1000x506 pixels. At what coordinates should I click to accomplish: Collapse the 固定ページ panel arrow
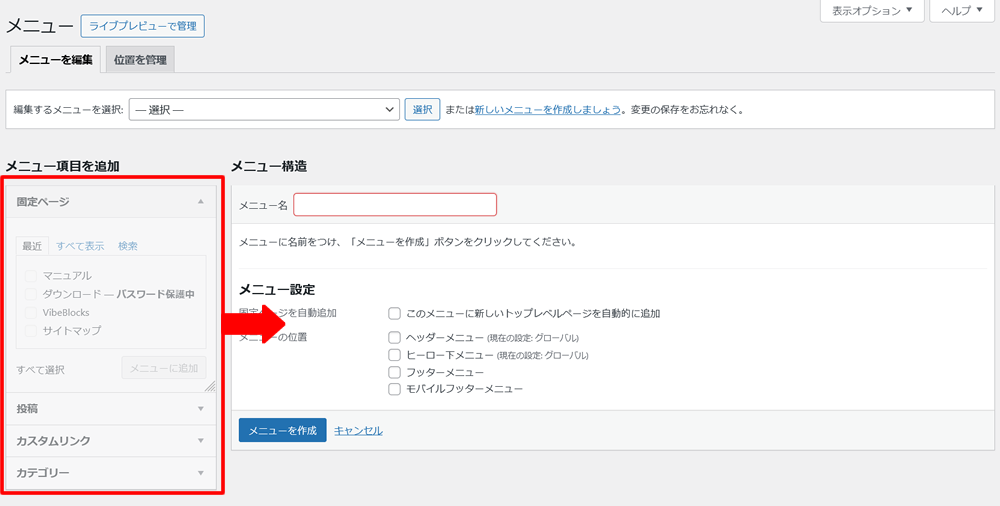coord(201,202)
